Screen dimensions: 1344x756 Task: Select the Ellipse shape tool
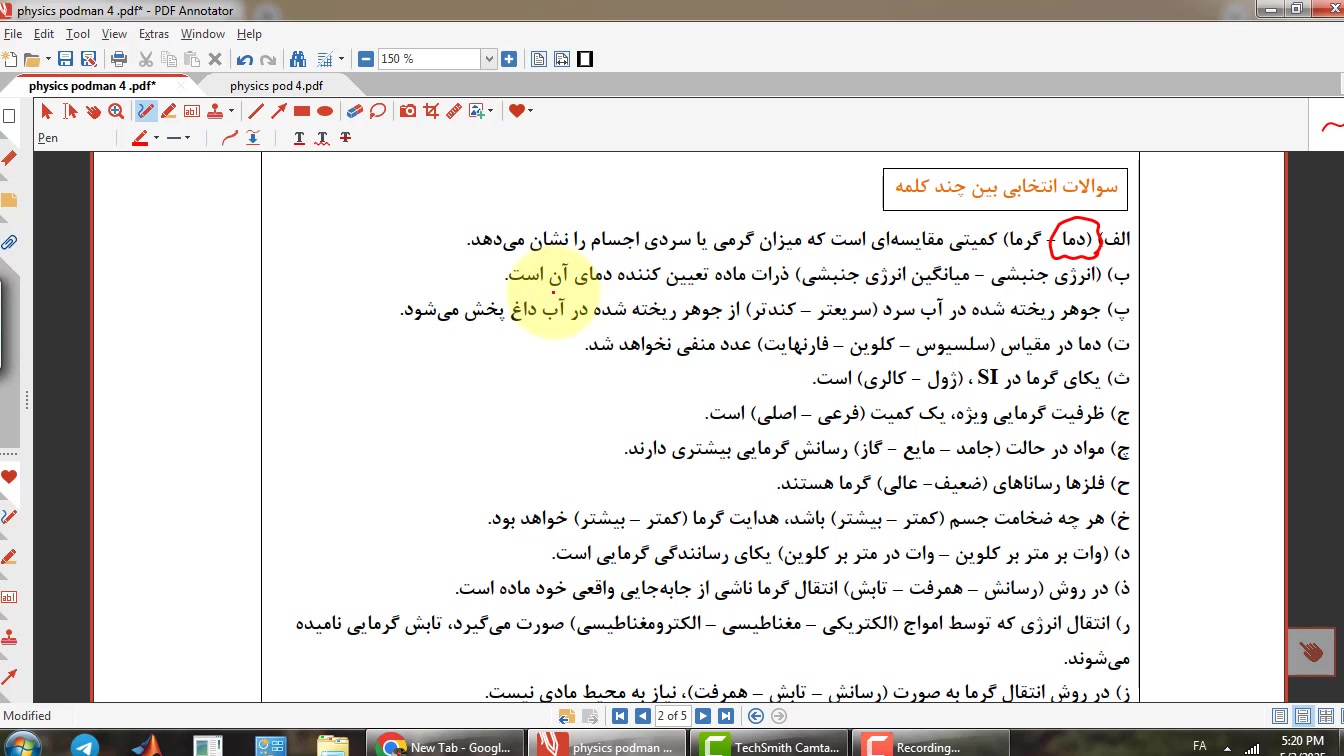point(325,111)
